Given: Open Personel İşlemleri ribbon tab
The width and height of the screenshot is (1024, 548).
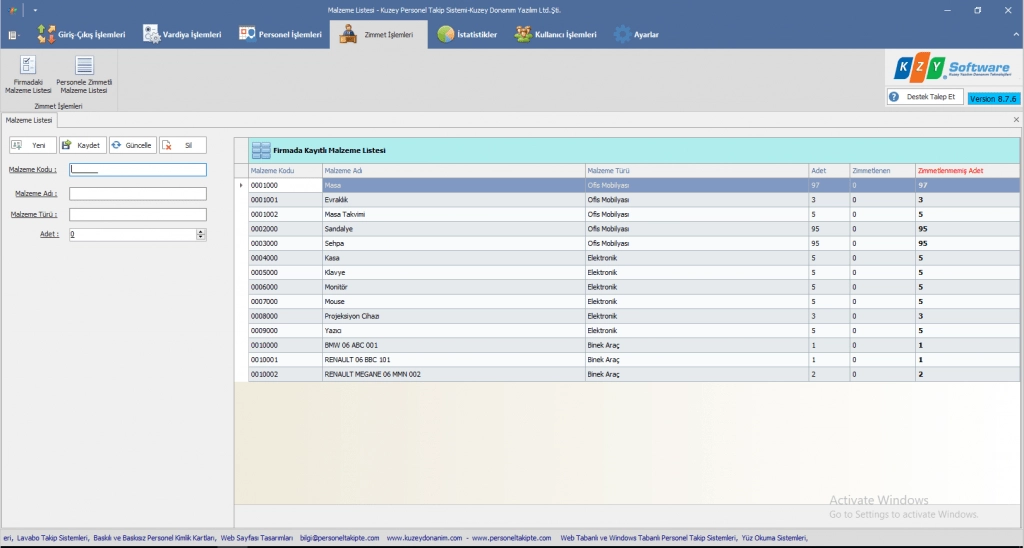Looking at the screenshot, I should 281,35.
